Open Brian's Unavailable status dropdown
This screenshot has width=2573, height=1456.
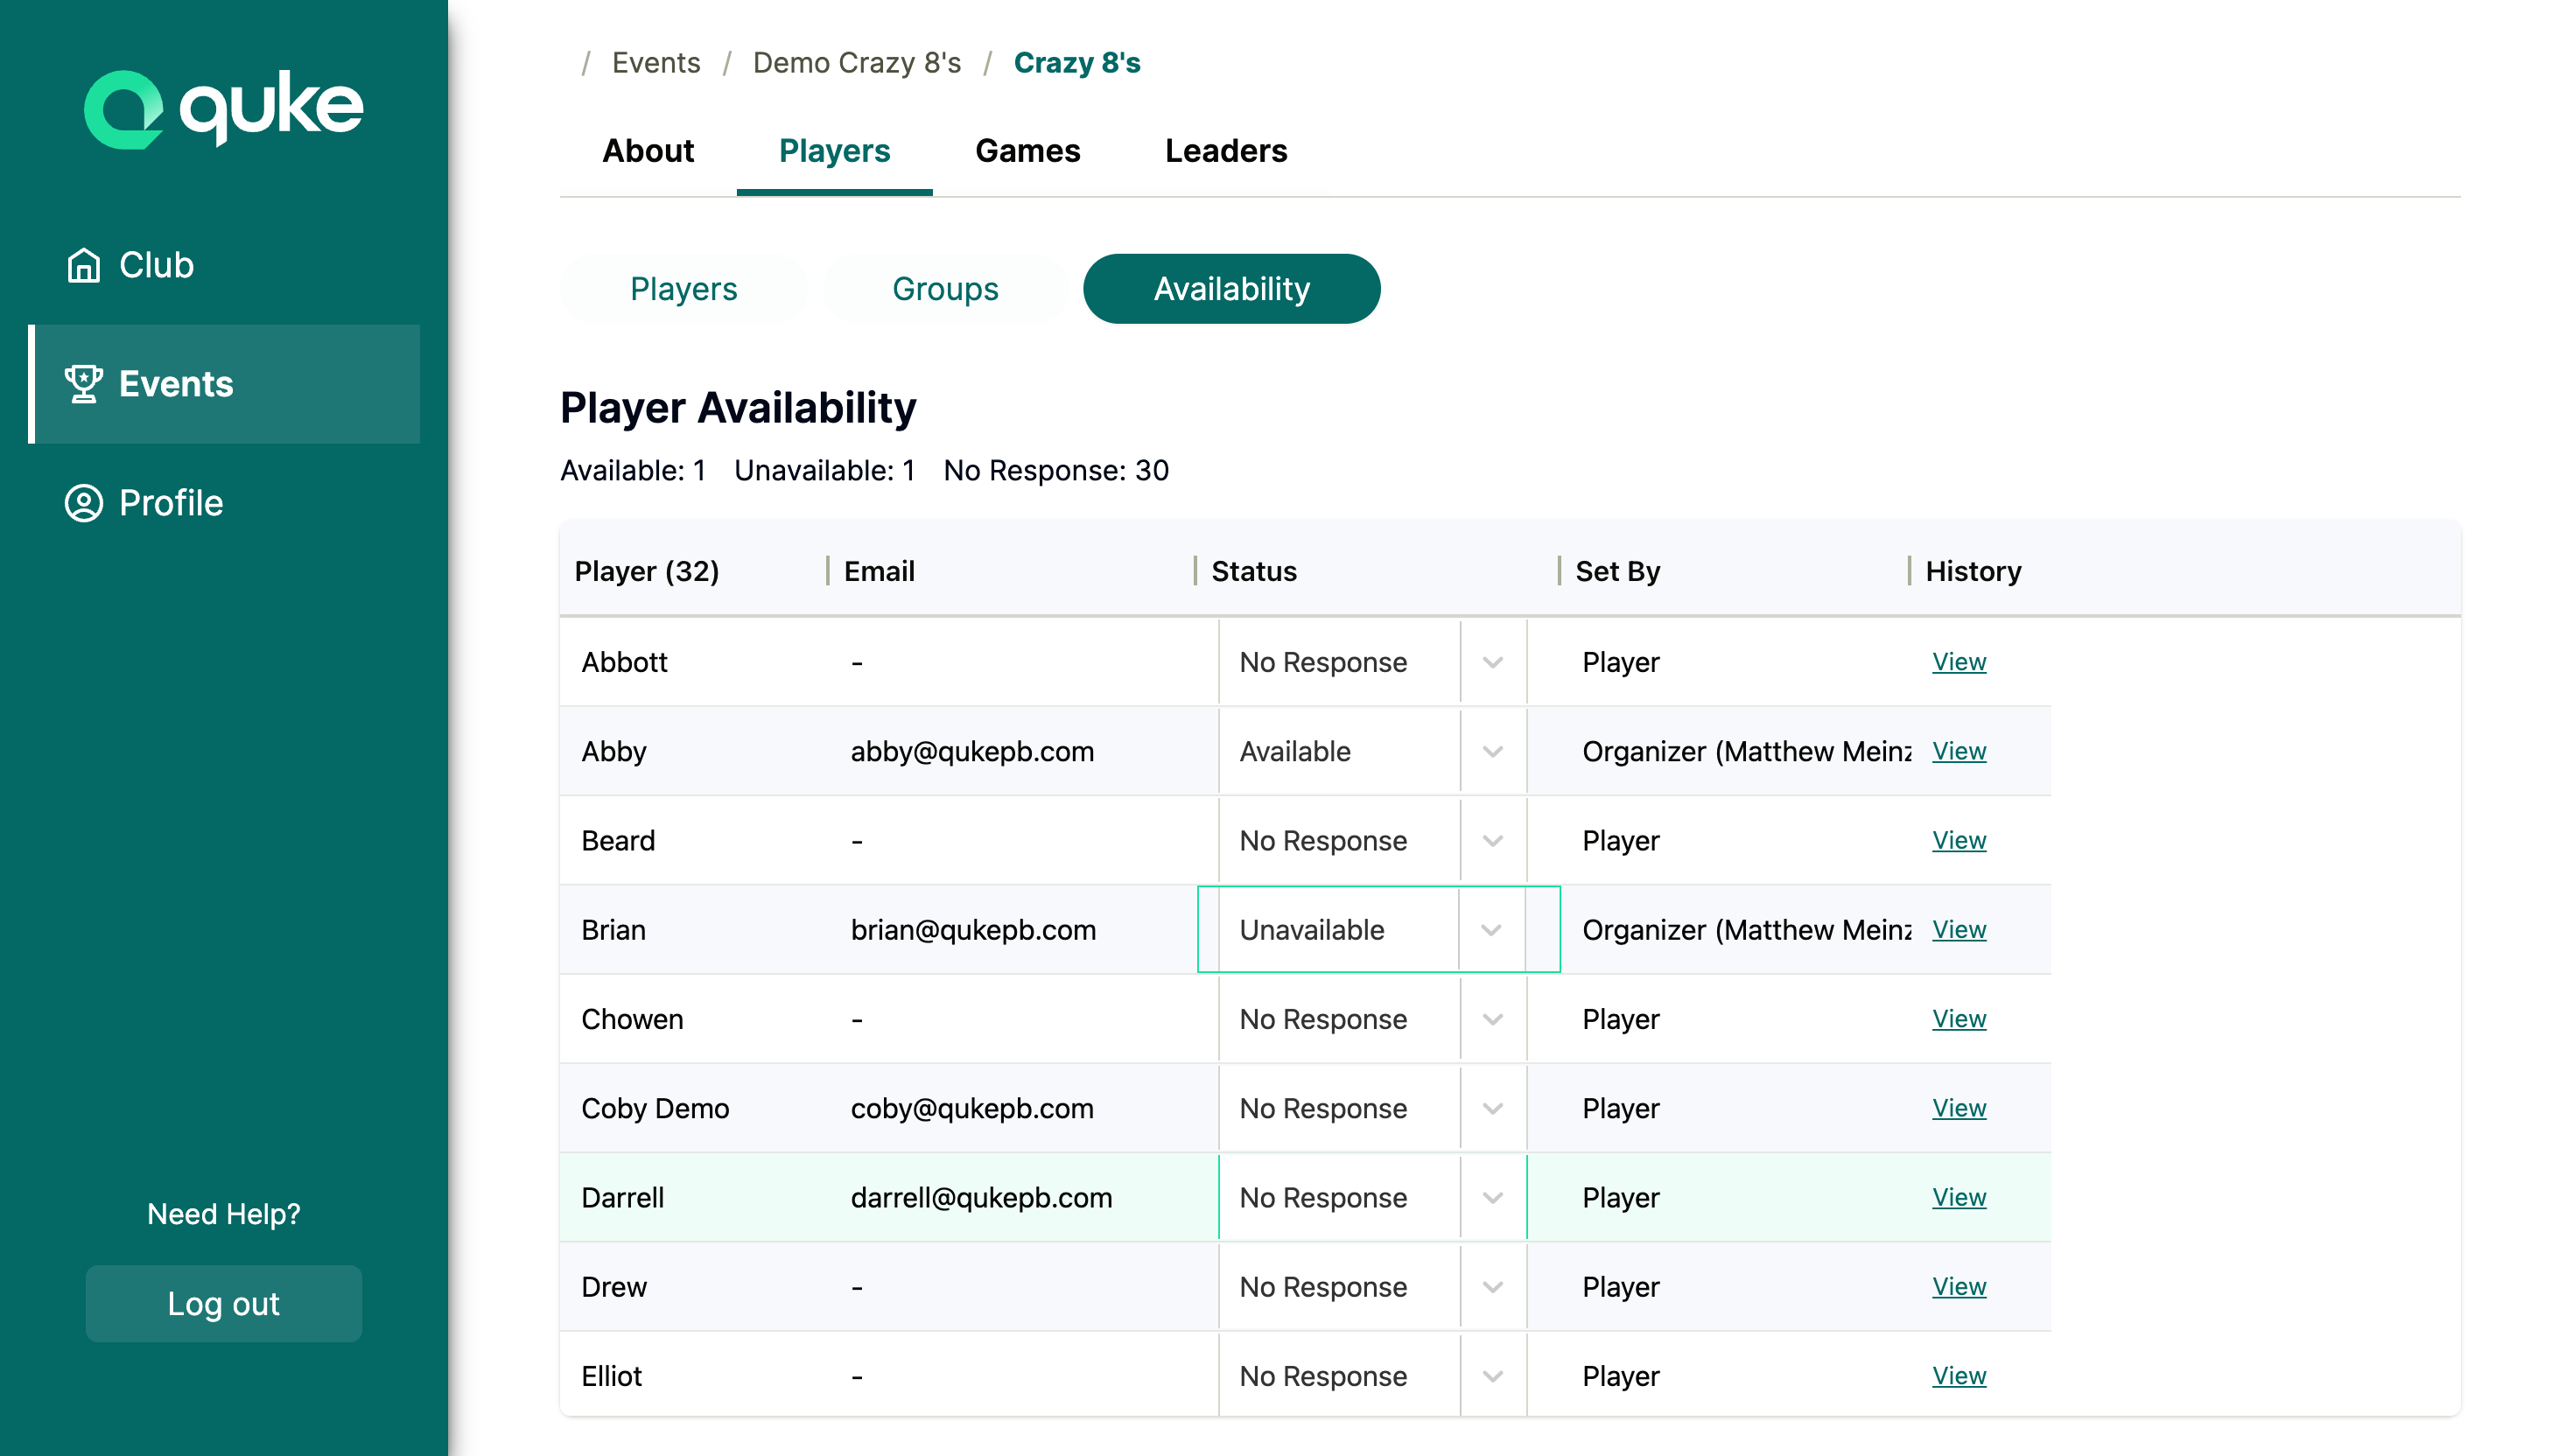click(1492, 929)
